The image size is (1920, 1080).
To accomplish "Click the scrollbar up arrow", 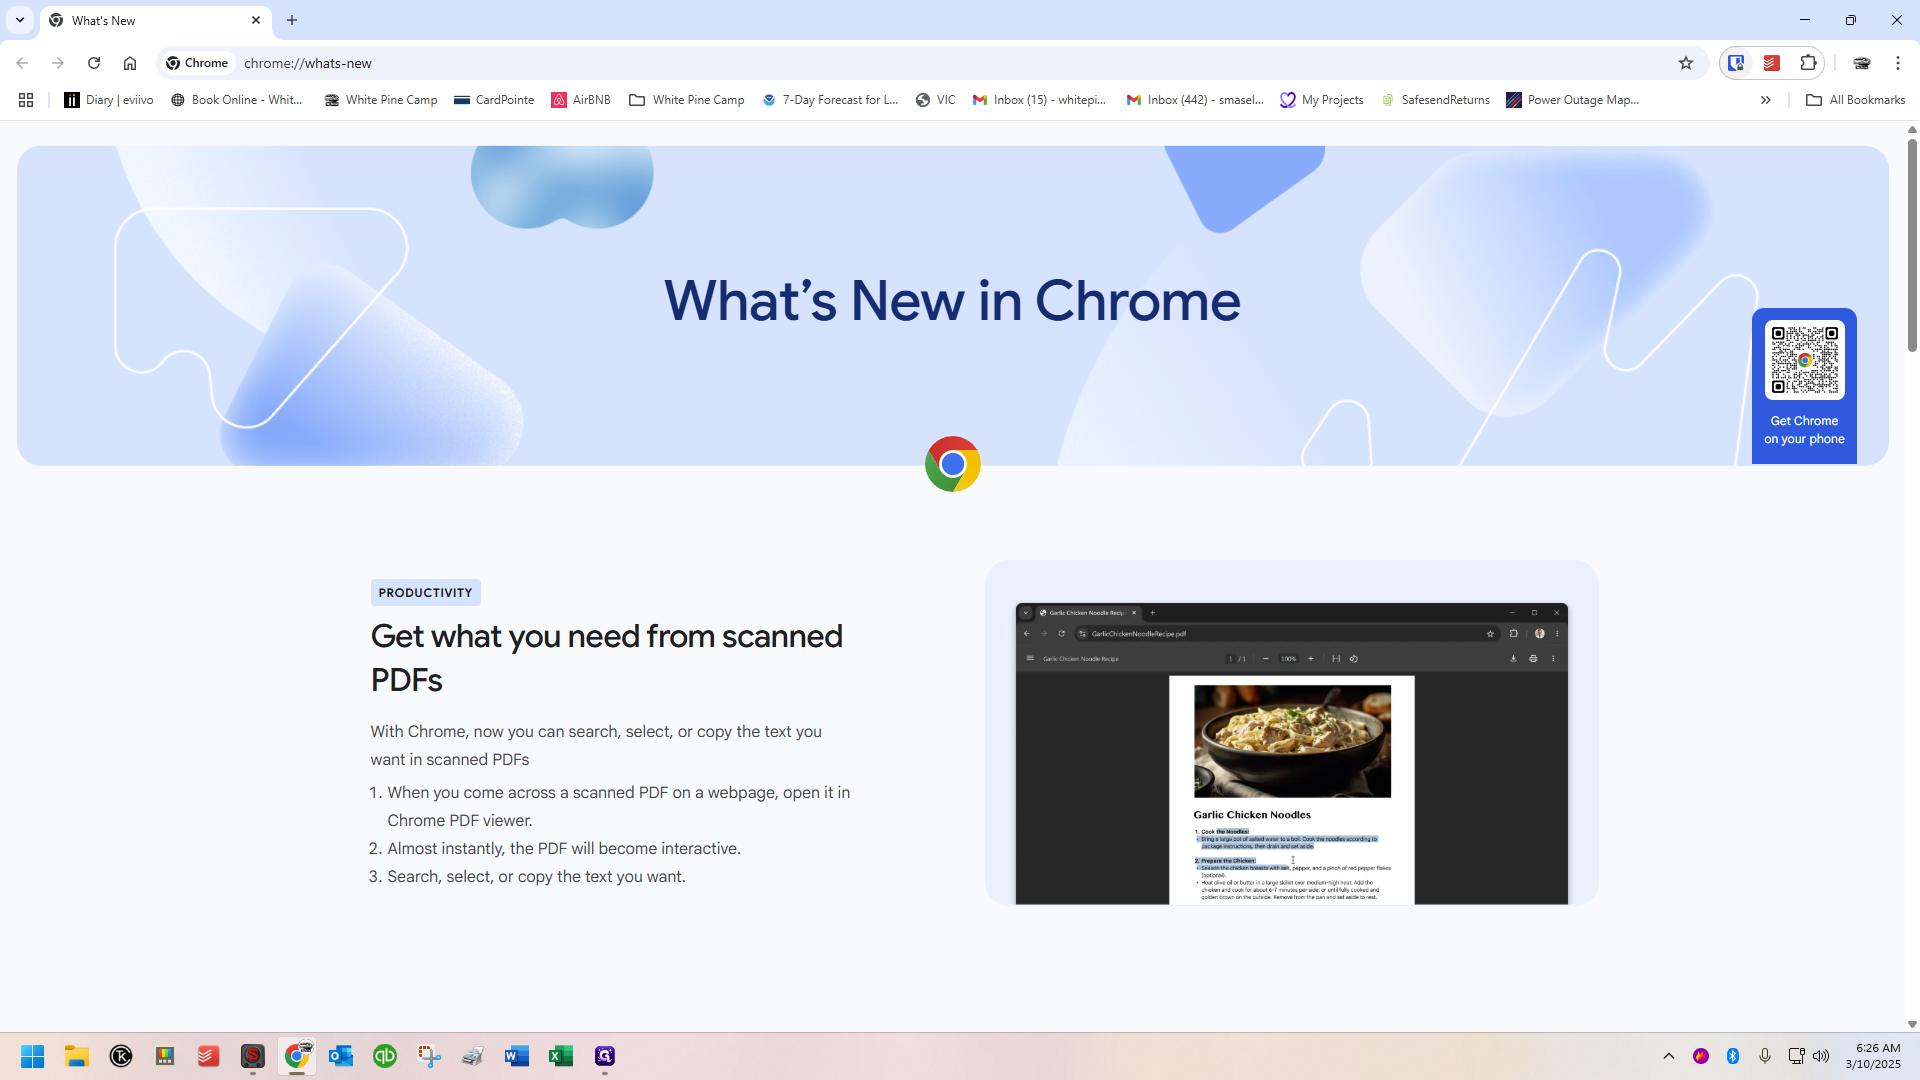I will [1912, 129].
